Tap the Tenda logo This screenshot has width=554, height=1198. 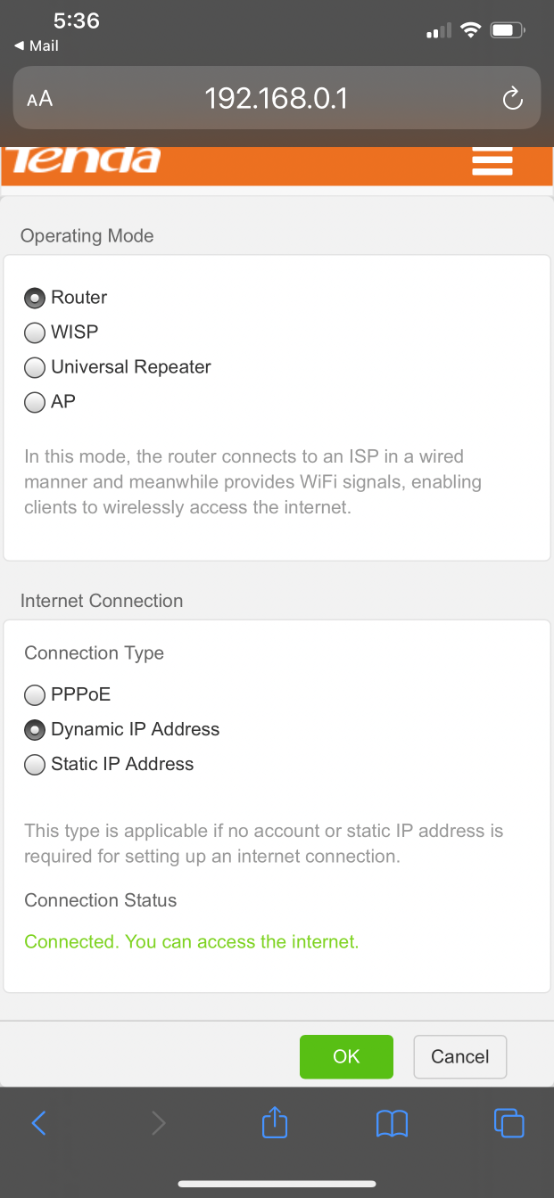[83, 160]
